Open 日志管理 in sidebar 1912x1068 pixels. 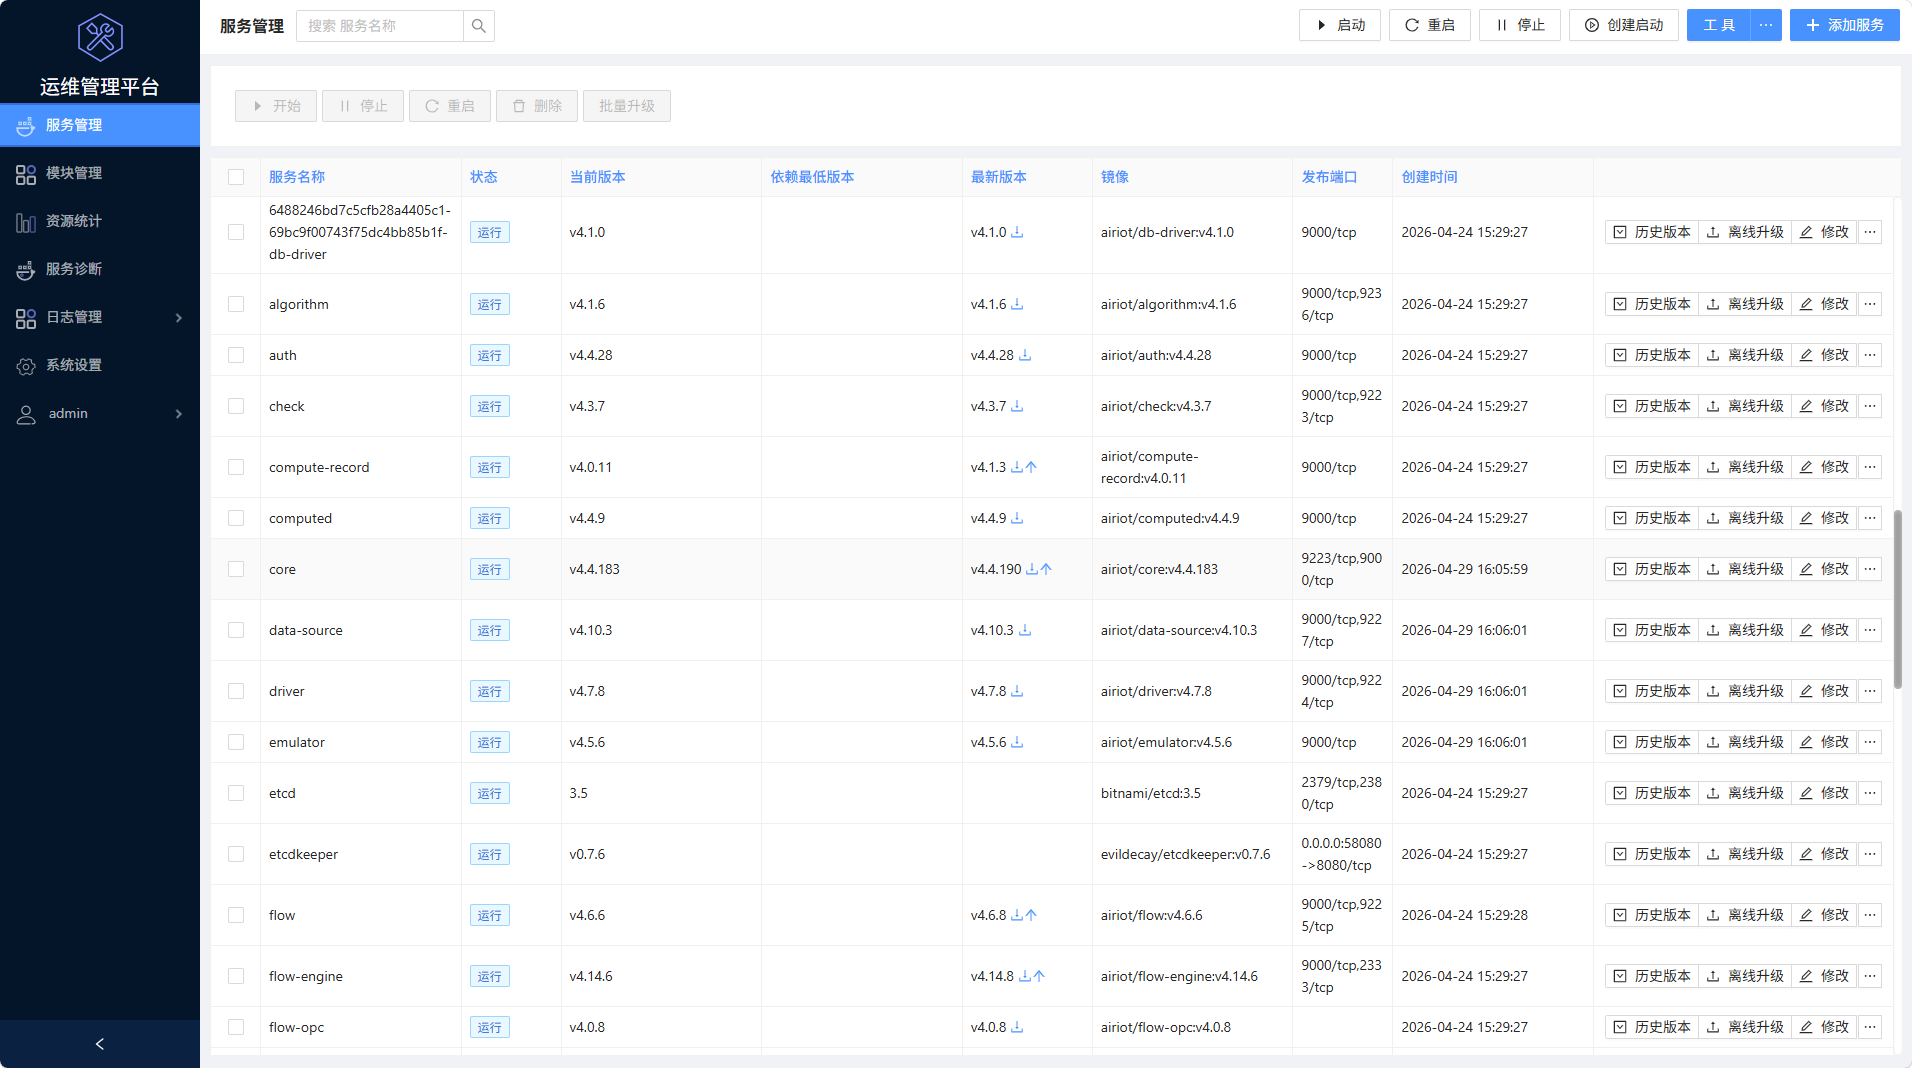(x=100, y=317)
